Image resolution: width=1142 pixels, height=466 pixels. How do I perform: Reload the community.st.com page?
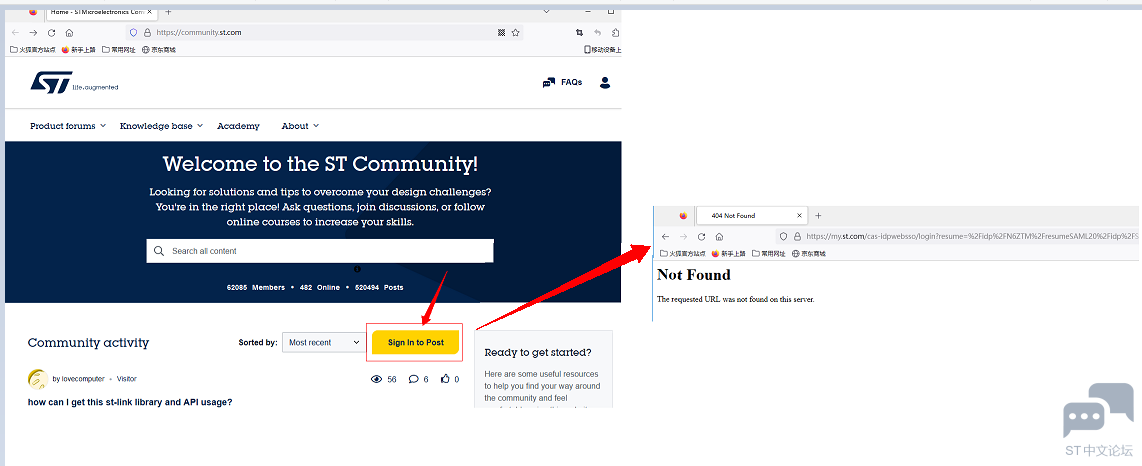[x=52, y=33]
